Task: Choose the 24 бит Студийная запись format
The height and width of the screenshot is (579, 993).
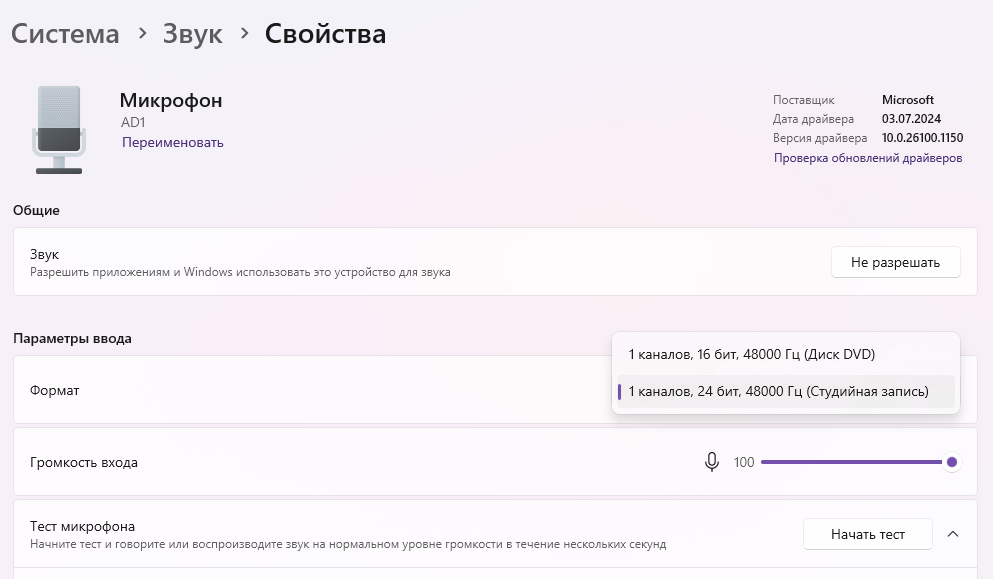Action: click(x=778, y=391)
